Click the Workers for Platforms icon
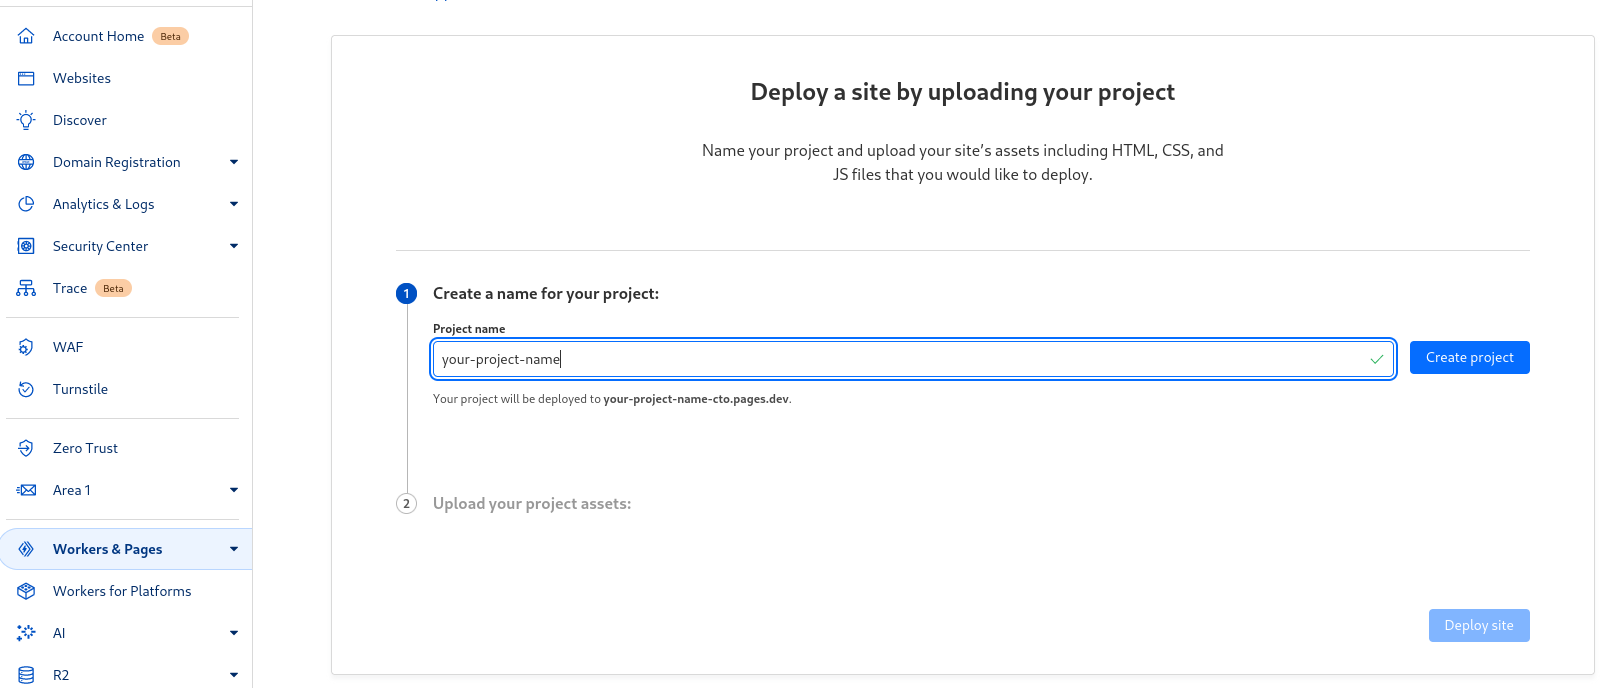 coord(25,591)
